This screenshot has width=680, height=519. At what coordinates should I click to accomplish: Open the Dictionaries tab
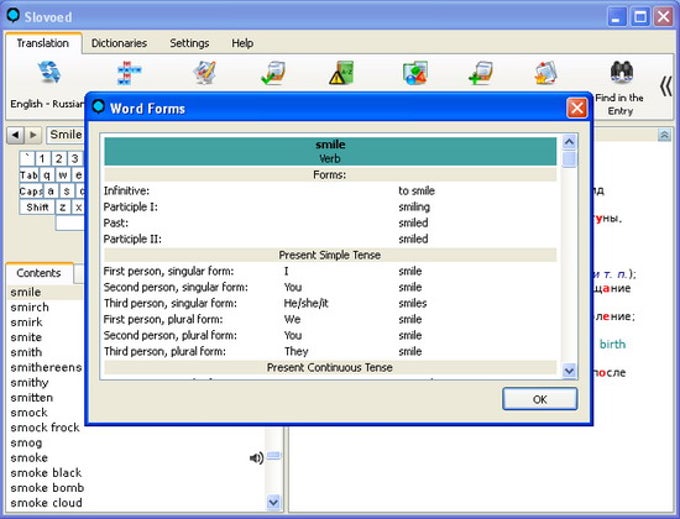point(119,43)
